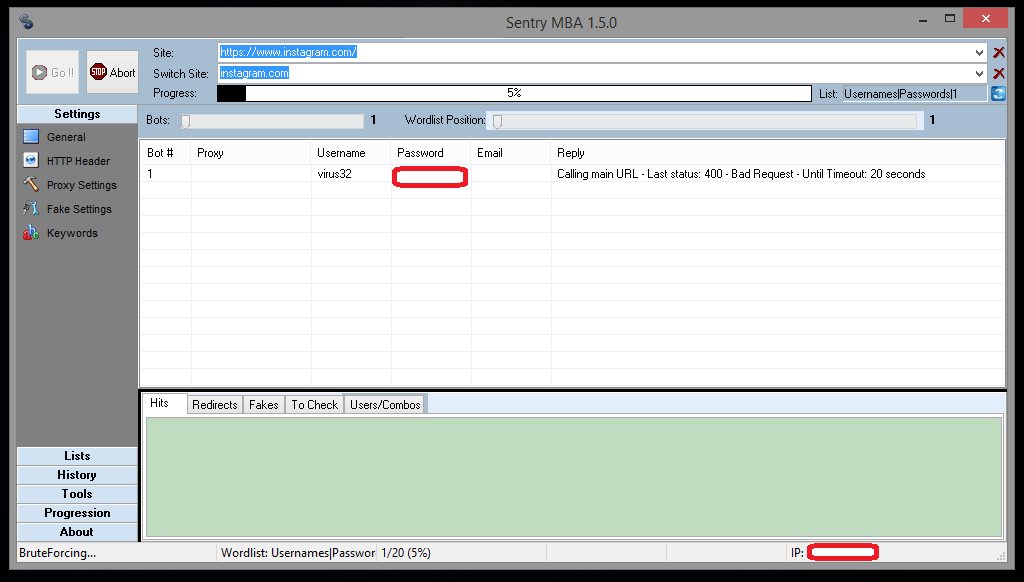The width and height of the screenshot is (1024, 582).
Task: Click the 5% progress bar
Action: (x=515, y=93)
